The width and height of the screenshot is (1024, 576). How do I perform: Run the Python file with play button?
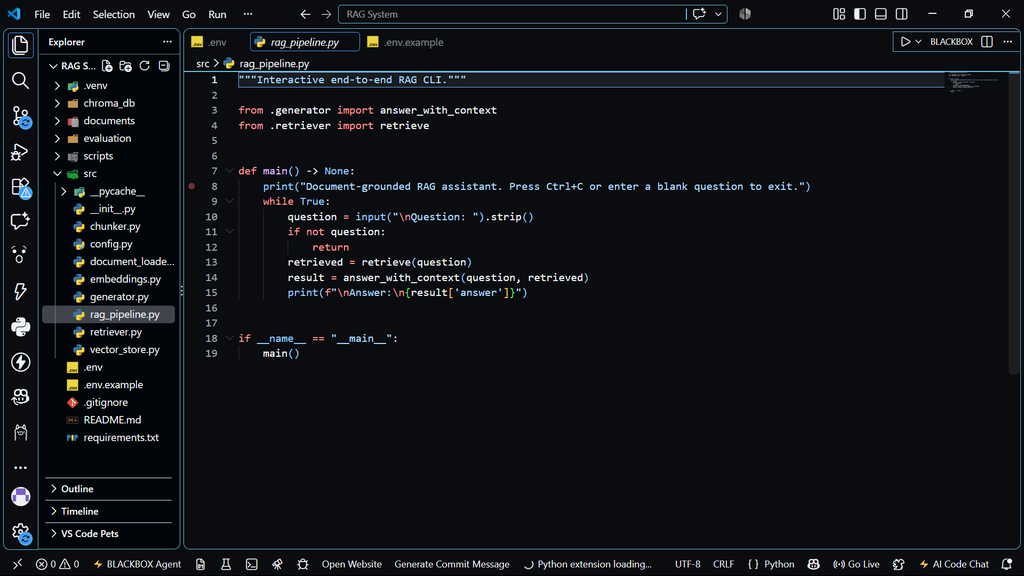905,42
